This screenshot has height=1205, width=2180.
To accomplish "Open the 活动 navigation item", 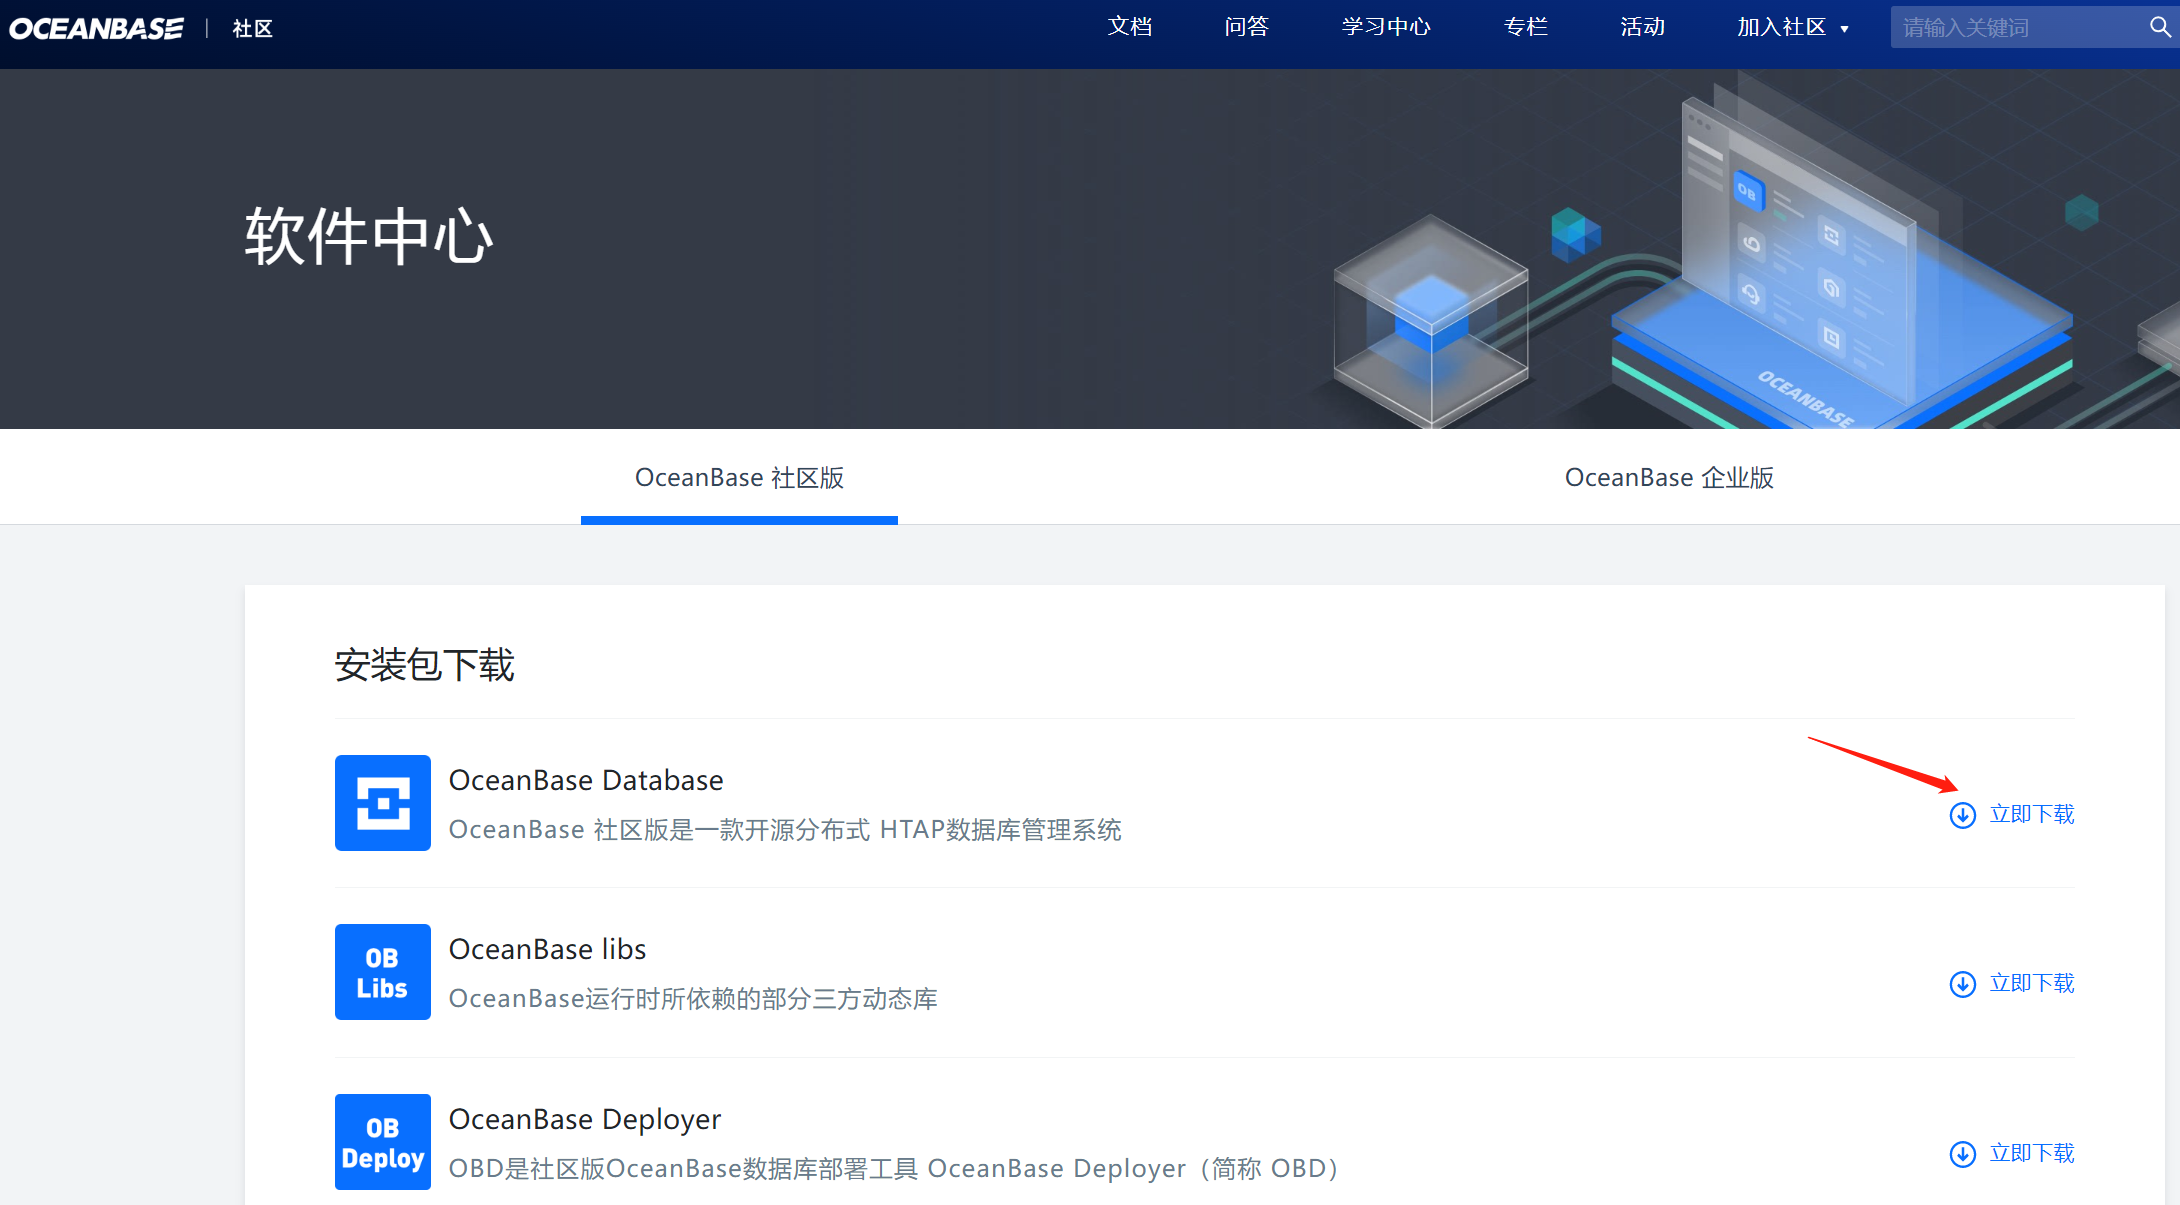I will coord(1643,27).
